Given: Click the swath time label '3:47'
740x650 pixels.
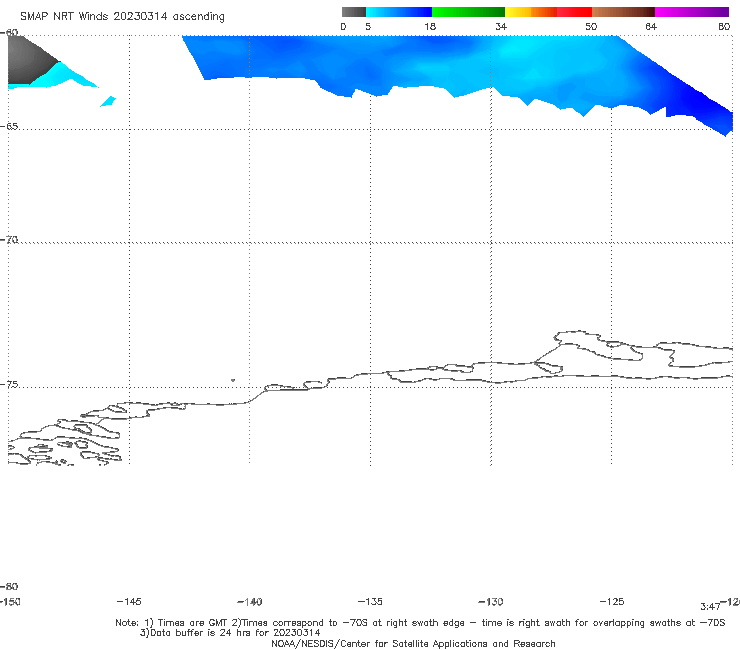Looking at the screenshot, I should click(x=710, y=607).
